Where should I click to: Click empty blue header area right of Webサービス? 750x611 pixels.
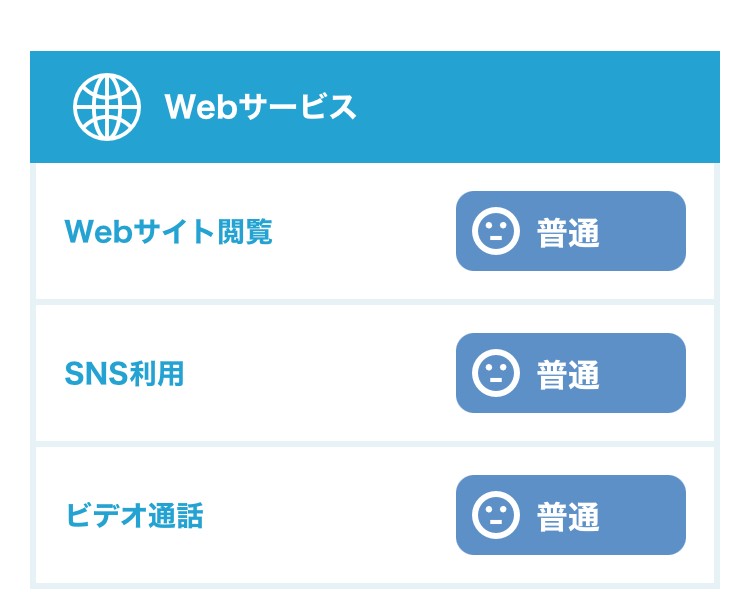point(540,107)
